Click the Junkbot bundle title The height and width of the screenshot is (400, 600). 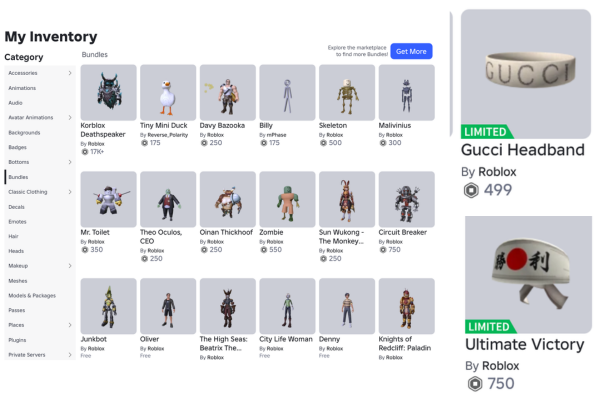tap(93, 339)
